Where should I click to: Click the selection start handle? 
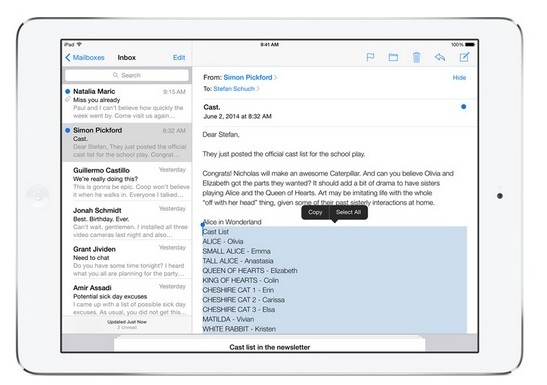(x=203, y=225)
